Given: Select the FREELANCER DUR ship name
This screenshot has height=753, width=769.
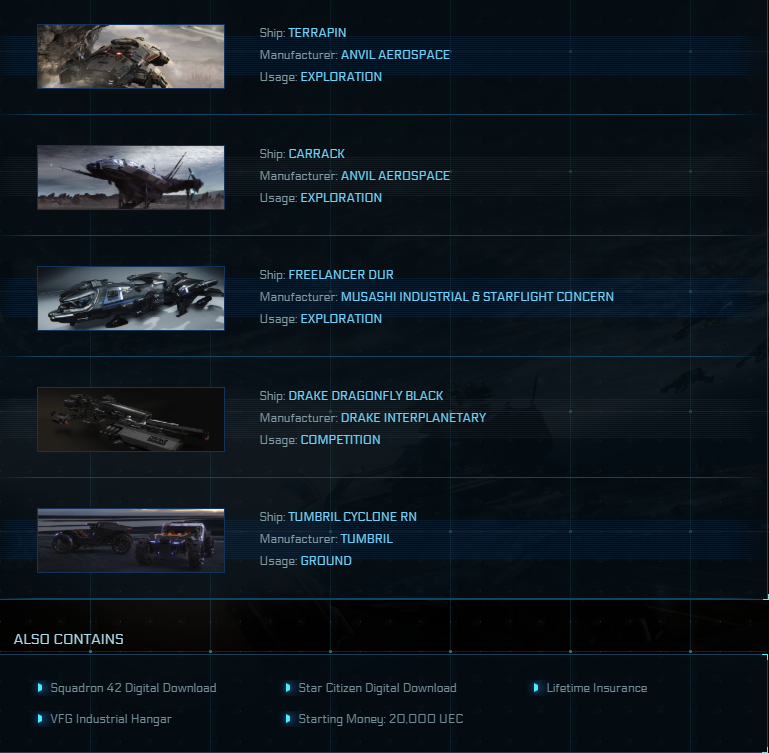Looking at the screenshot, I should pyautogui.click(x=341, y=275).
